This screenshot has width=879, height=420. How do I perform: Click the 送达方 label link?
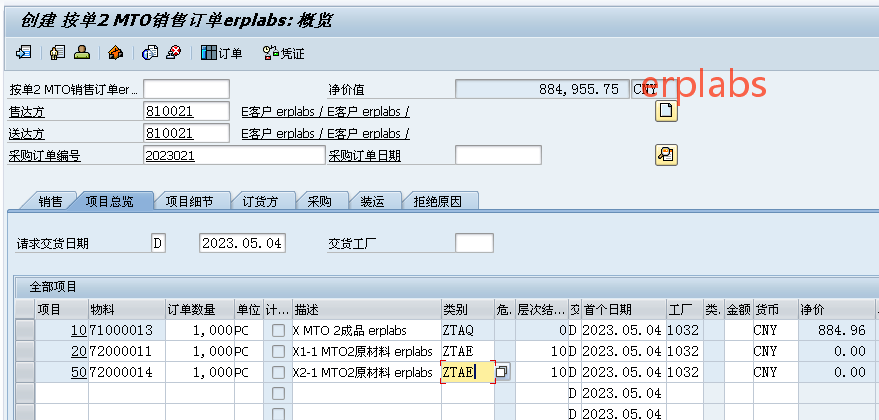point(26,134)
